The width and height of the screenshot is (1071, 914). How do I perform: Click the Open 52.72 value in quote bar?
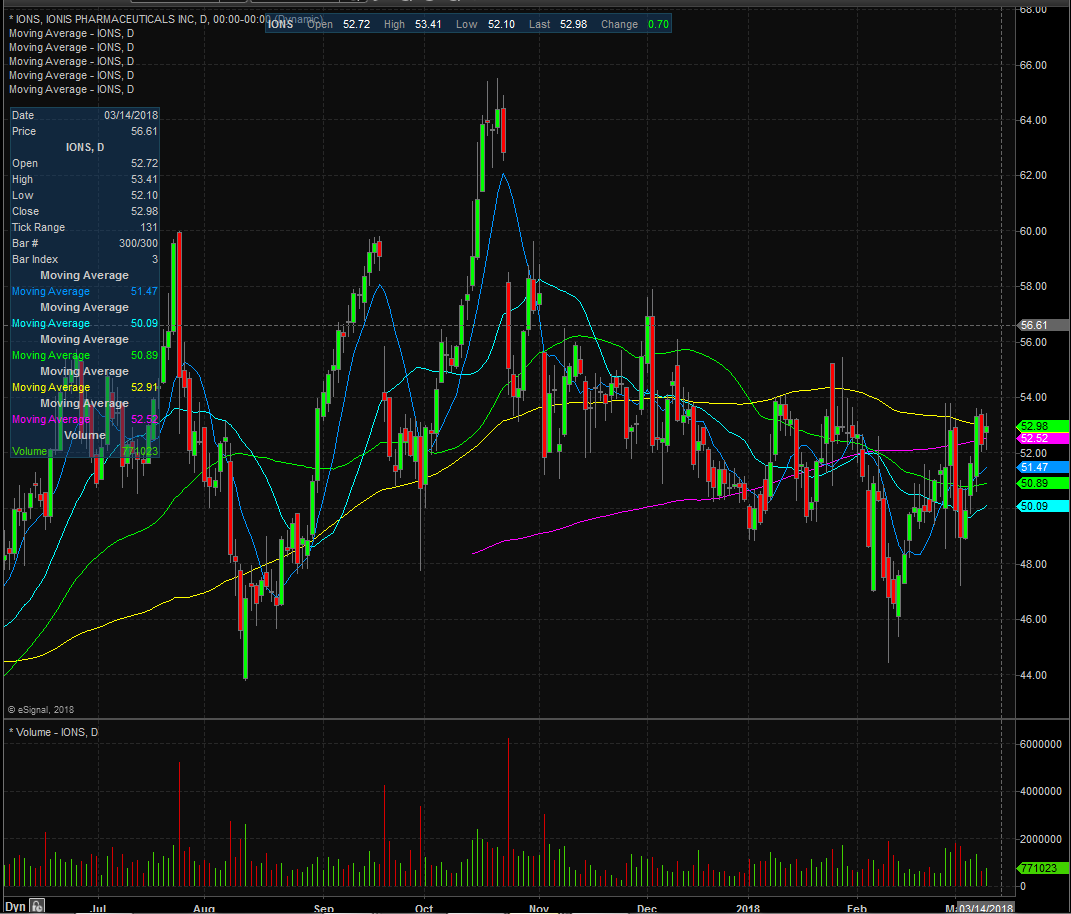pos(356,25)
